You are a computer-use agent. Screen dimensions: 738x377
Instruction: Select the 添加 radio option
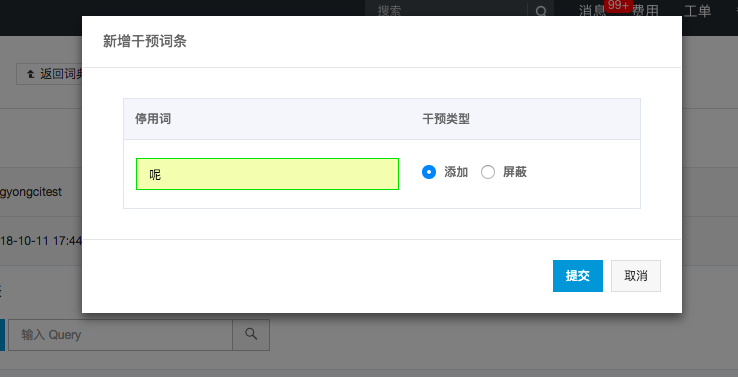(x=429, y=172)
